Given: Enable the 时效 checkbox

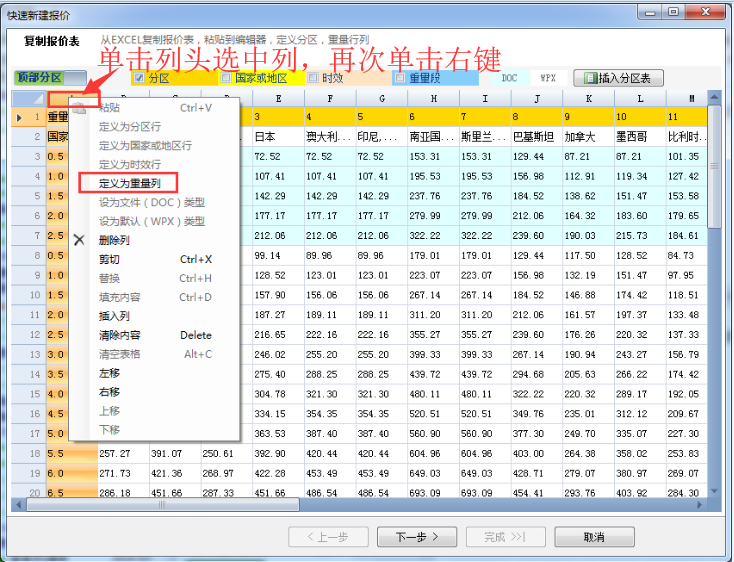Looking at the screenshot, I should 313,78.
